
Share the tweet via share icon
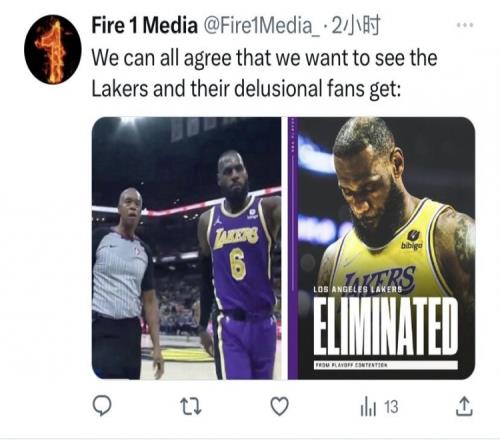tap(464, 406)
